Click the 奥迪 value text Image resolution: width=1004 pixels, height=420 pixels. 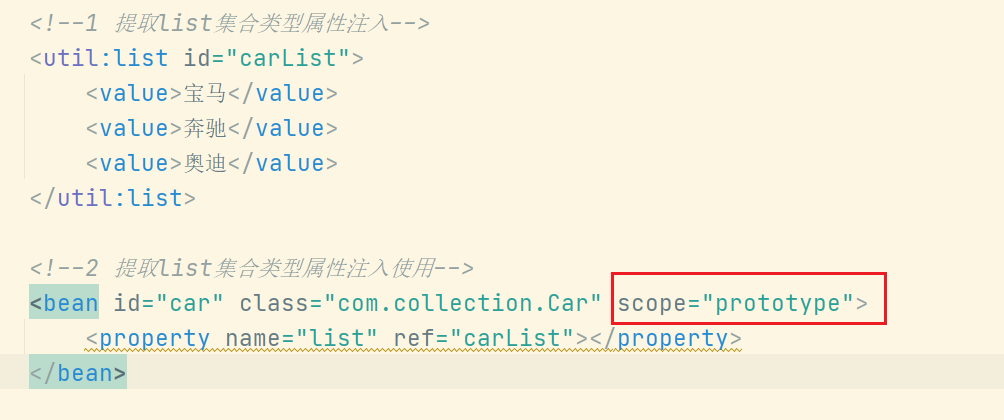click(205, 163)
